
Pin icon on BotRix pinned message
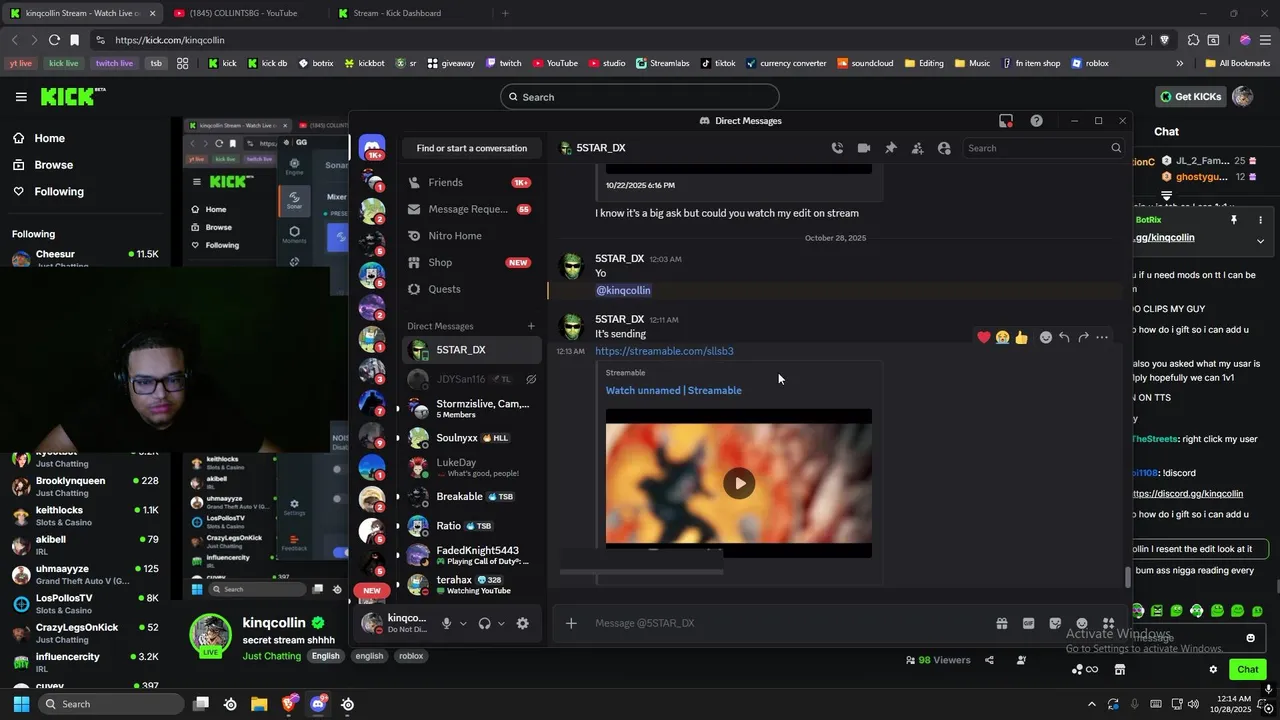(x=1234, y=220)
